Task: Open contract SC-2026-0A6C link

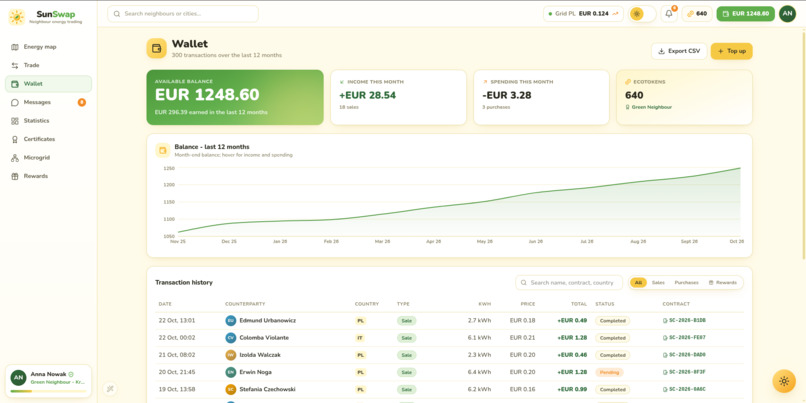Action: coord(684,389)
